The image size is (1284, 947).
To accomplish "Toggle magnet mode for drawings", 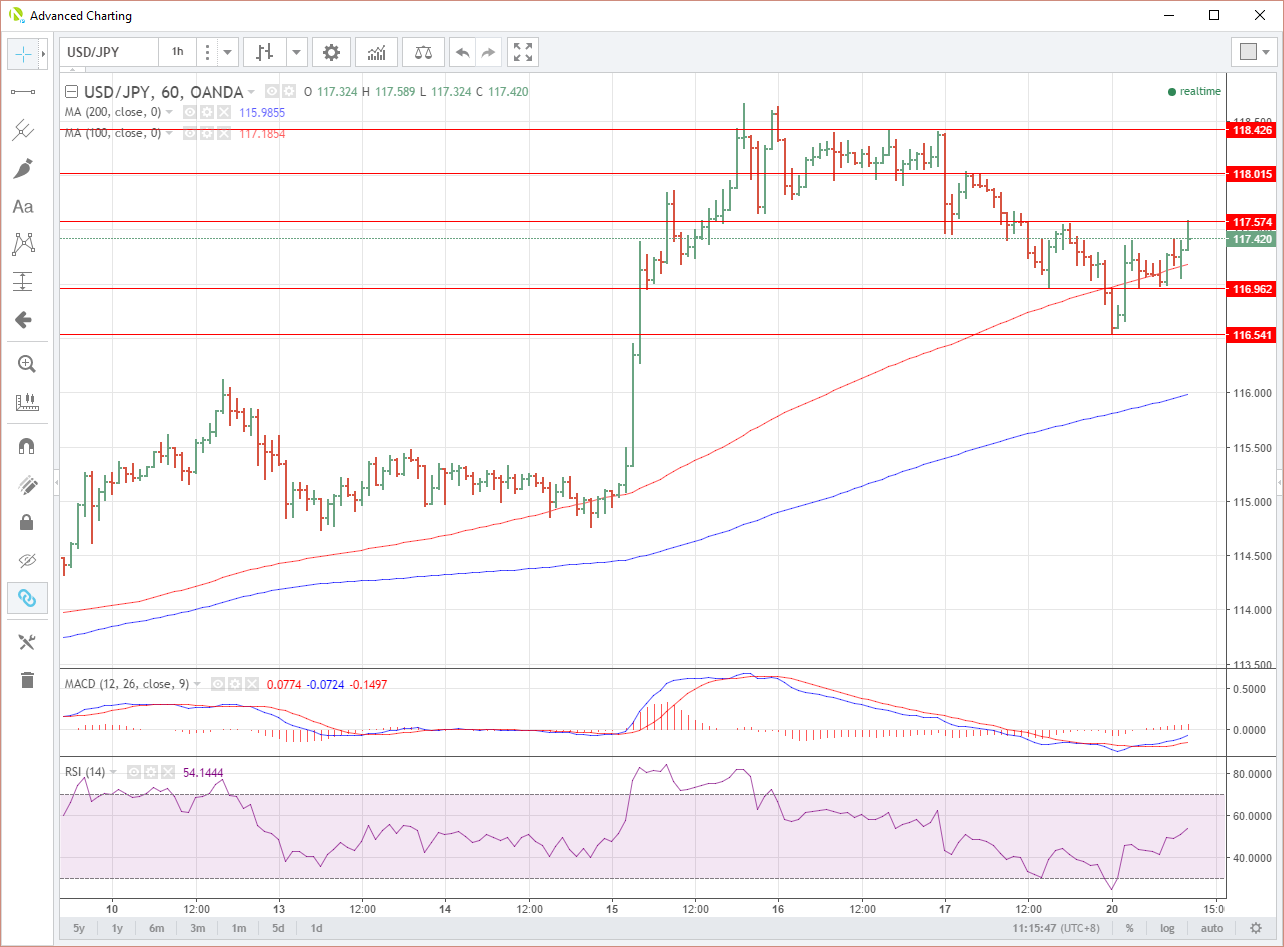I will click(26, 446).
